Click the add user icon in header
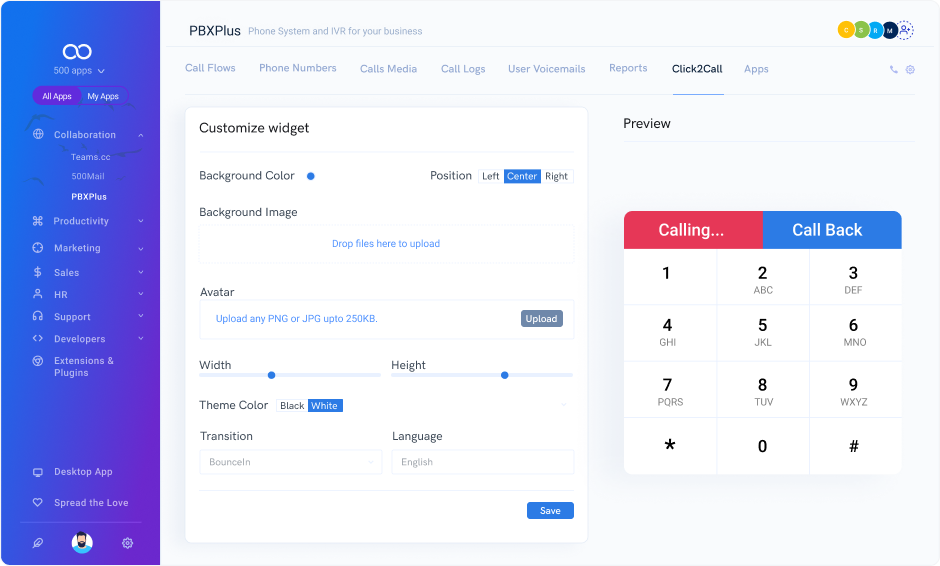Viewport: 940px width, 566px height. 905,30
